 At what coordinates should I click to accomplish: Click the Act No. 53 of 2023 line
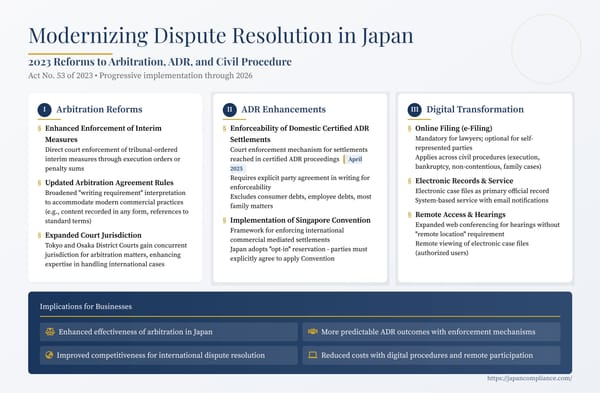coord(140,75)
